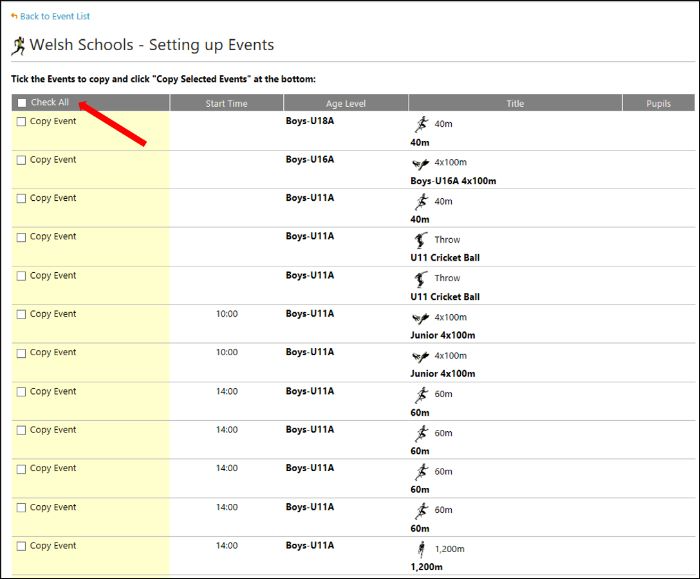Image resolution: width=700 pixels, height=579 pixels.
Task: Click the bold Junior 4x100m title in first row
Action: (x=443, y=335)
